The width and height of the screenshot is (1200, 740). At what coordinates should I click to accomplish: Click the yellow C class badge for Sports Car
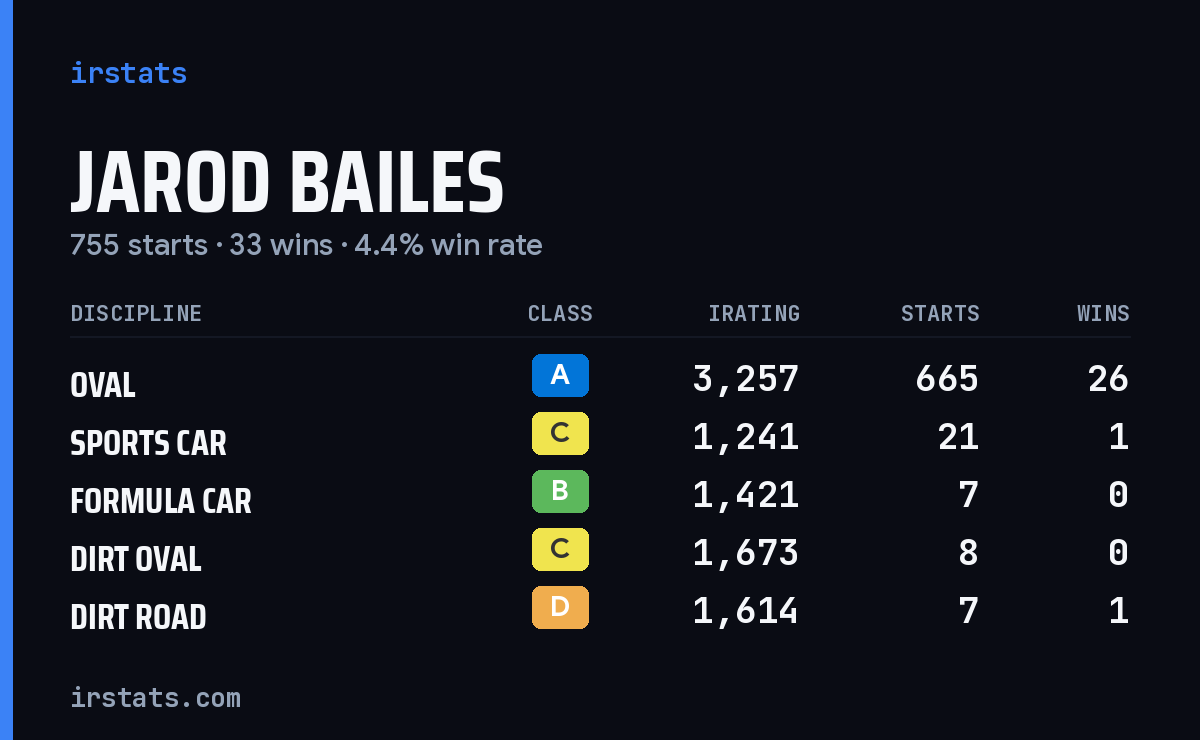click(560, 434)
